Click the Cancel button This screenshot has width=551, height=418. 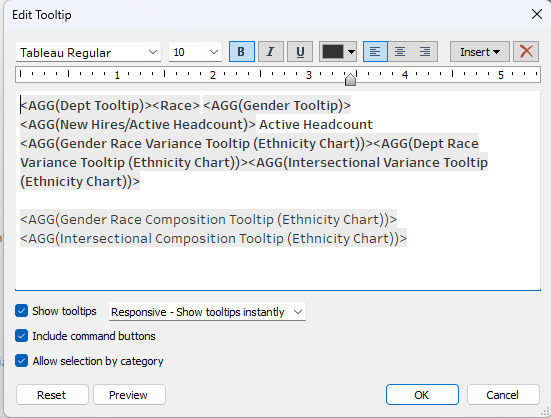coord(503,395)
